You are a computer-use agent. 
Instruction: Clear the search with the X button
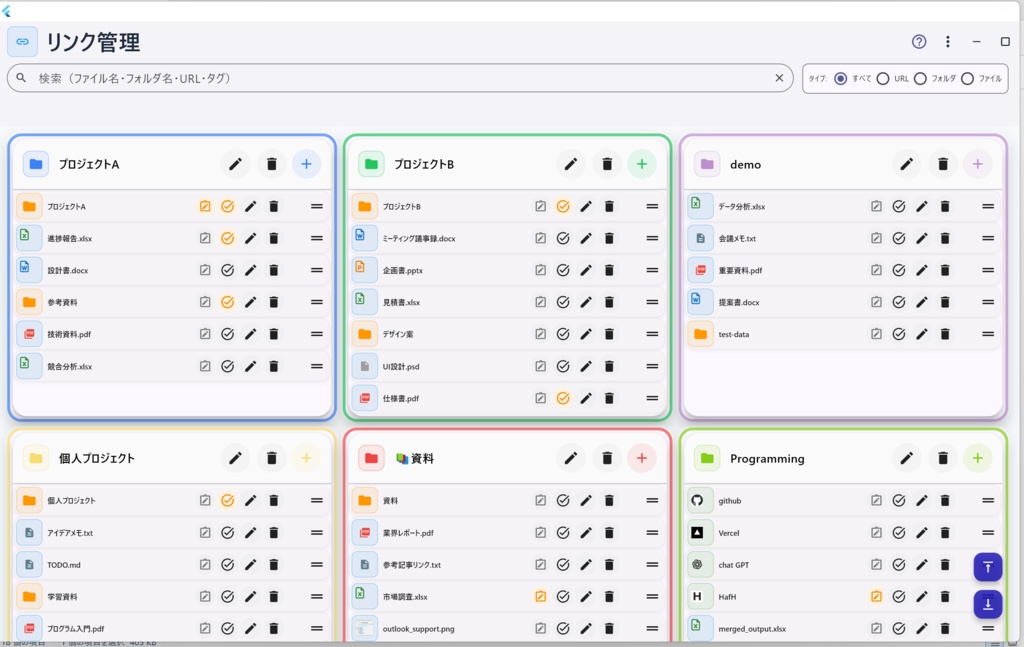click(x=779, y=78)
